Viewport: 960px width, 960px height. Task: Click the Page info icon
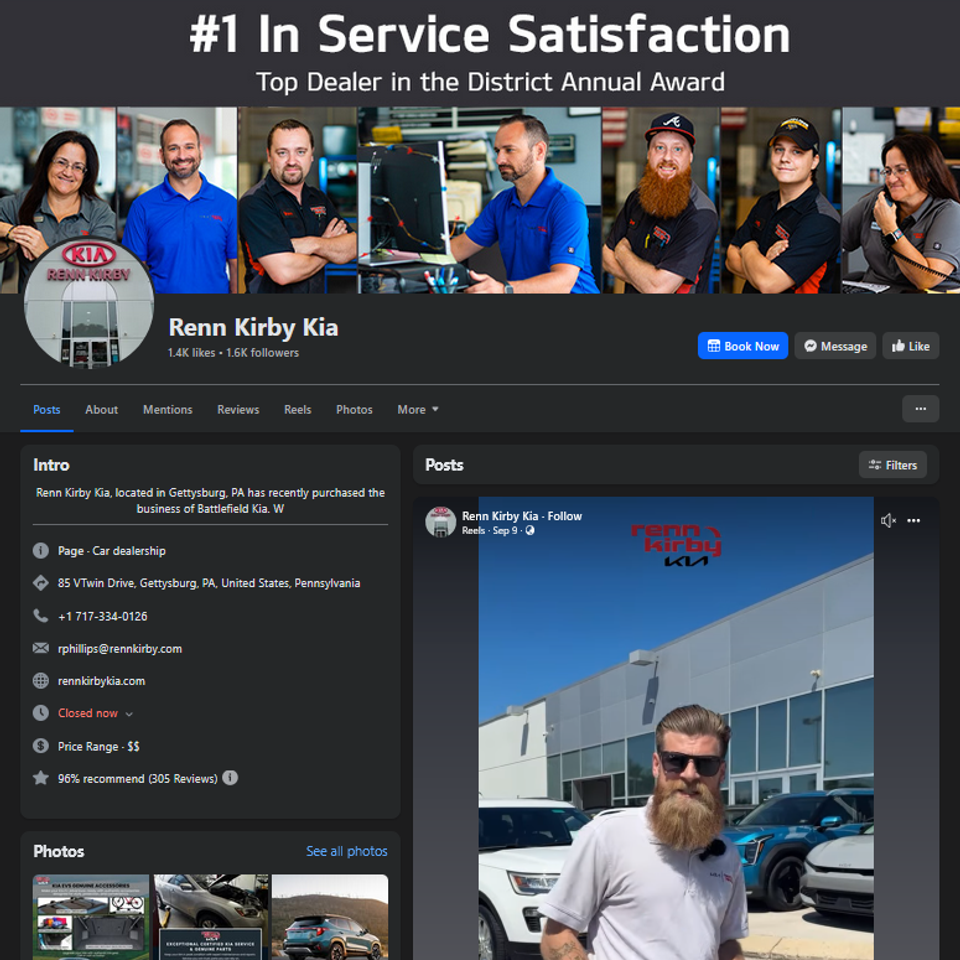click(40, 551)
